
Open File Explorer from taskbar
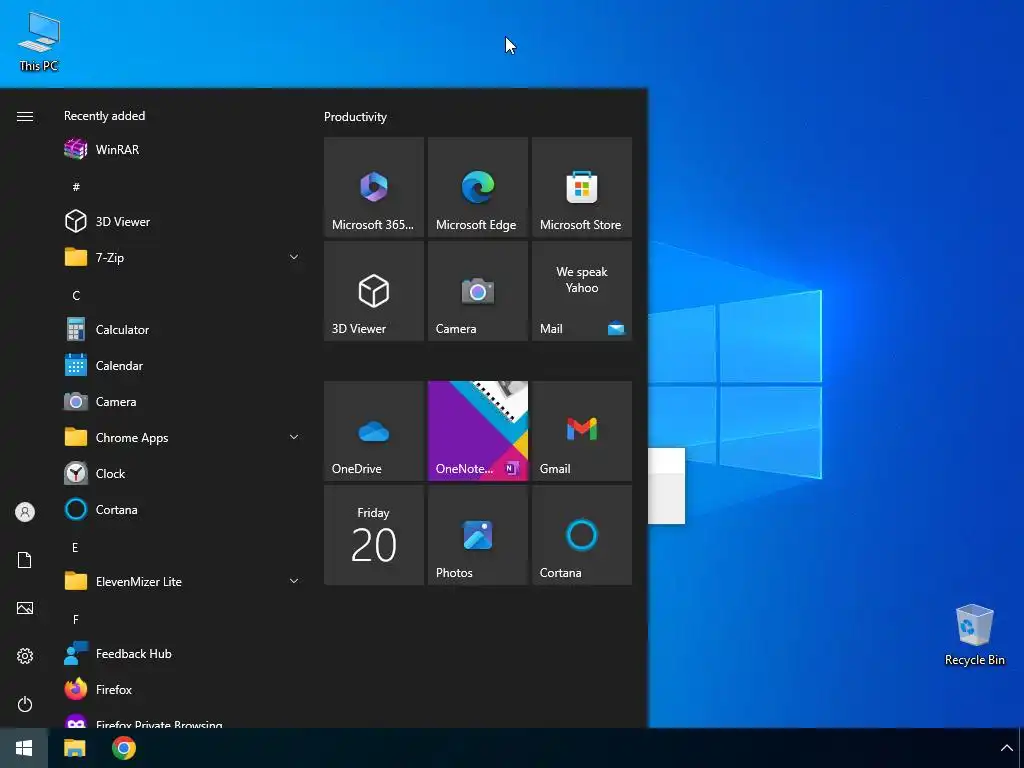(74, 748)
